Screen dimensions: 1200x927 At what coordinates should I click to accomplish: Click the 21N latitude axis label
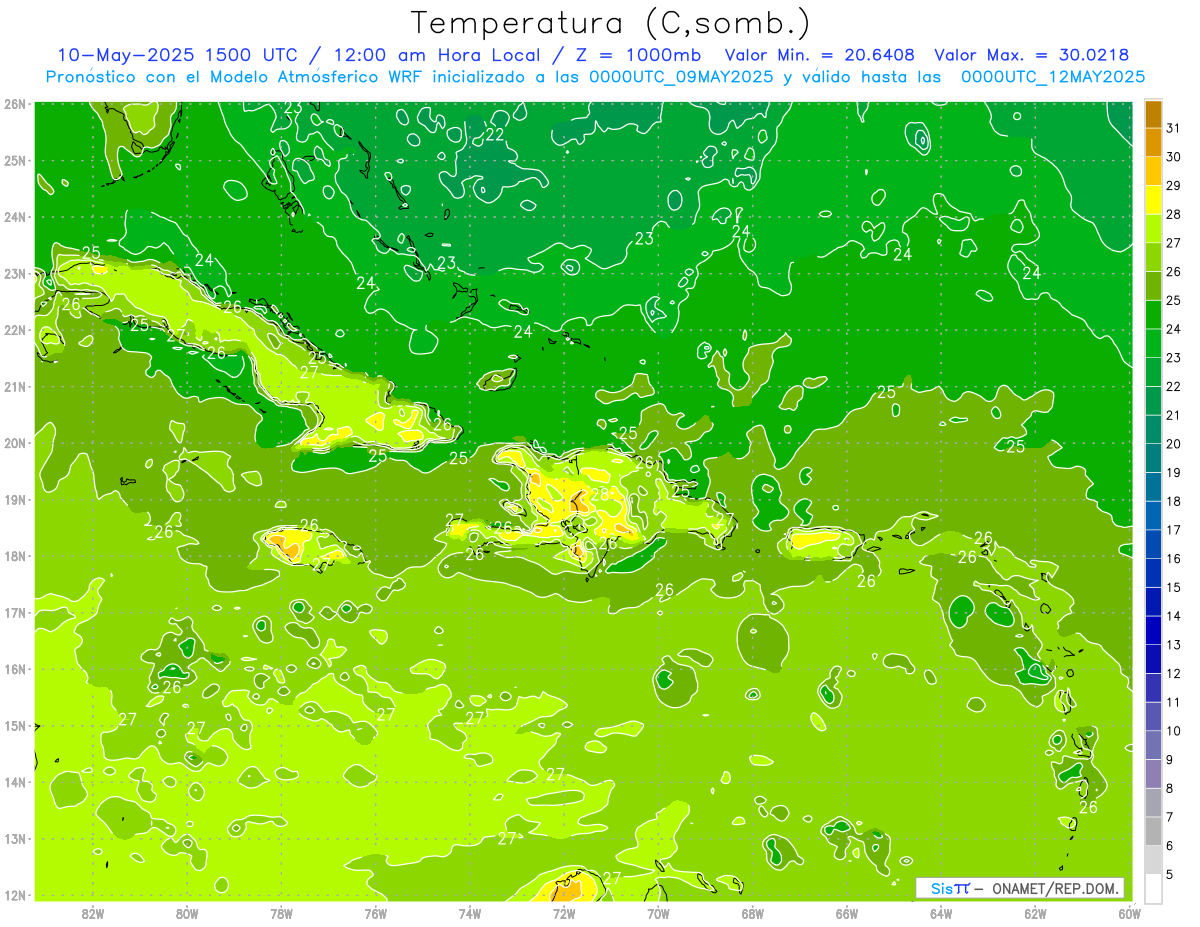click(16, 386)
